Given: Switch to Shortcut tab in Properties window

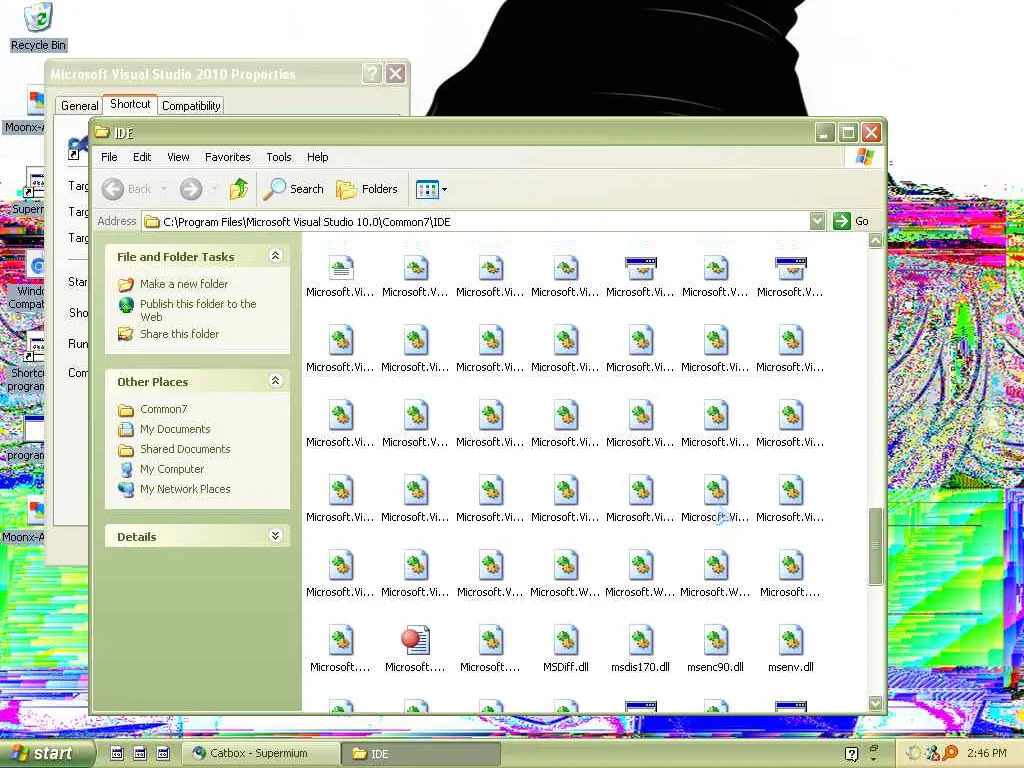Looking at the screenshot, I should [x=130, y=104].
